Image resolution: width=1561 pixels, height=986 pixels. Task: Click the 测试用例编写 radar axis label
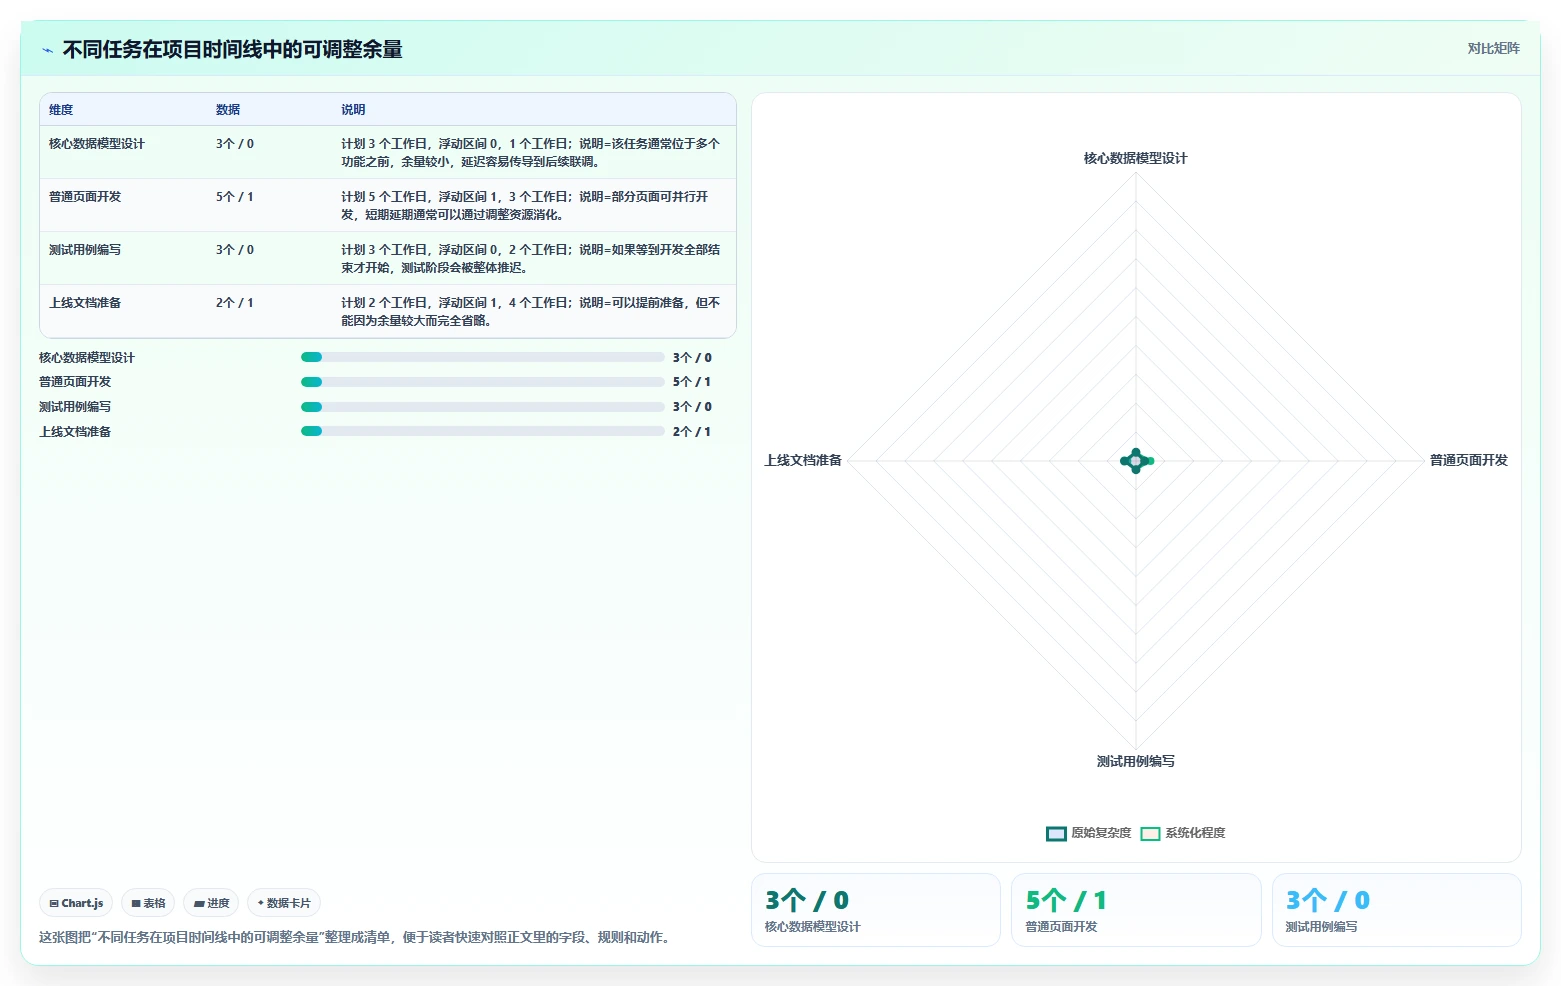click(1135, 761)
